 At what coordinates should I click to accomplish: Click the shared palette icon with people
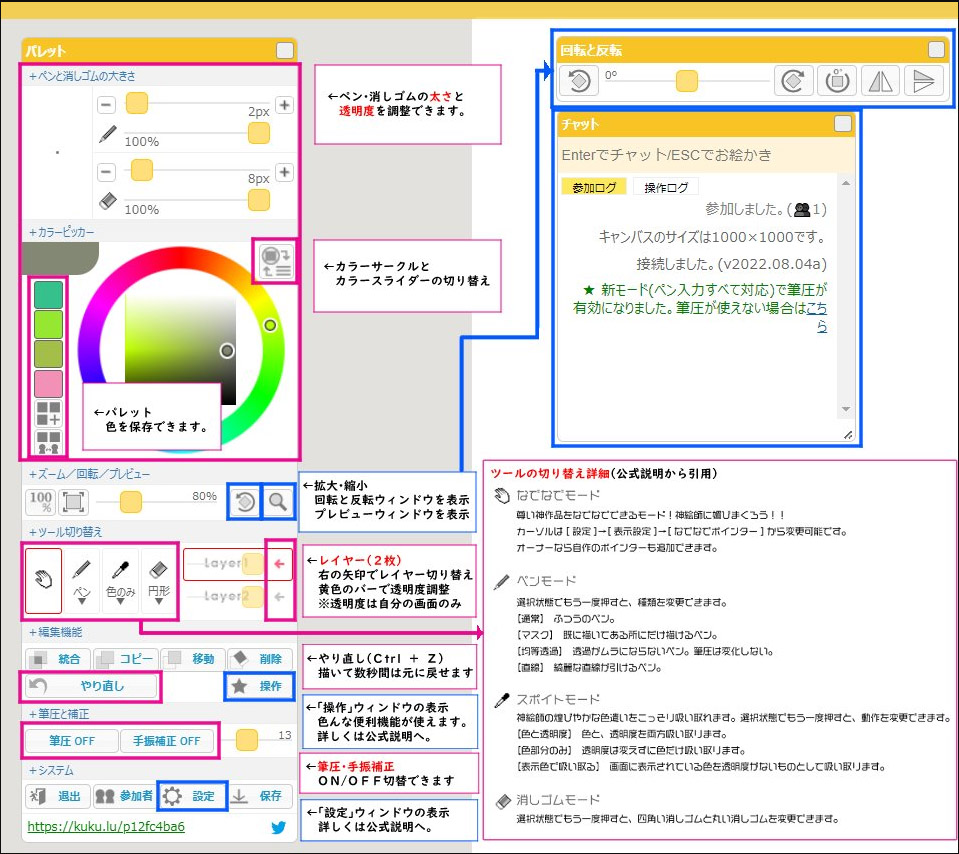[48, 442]
